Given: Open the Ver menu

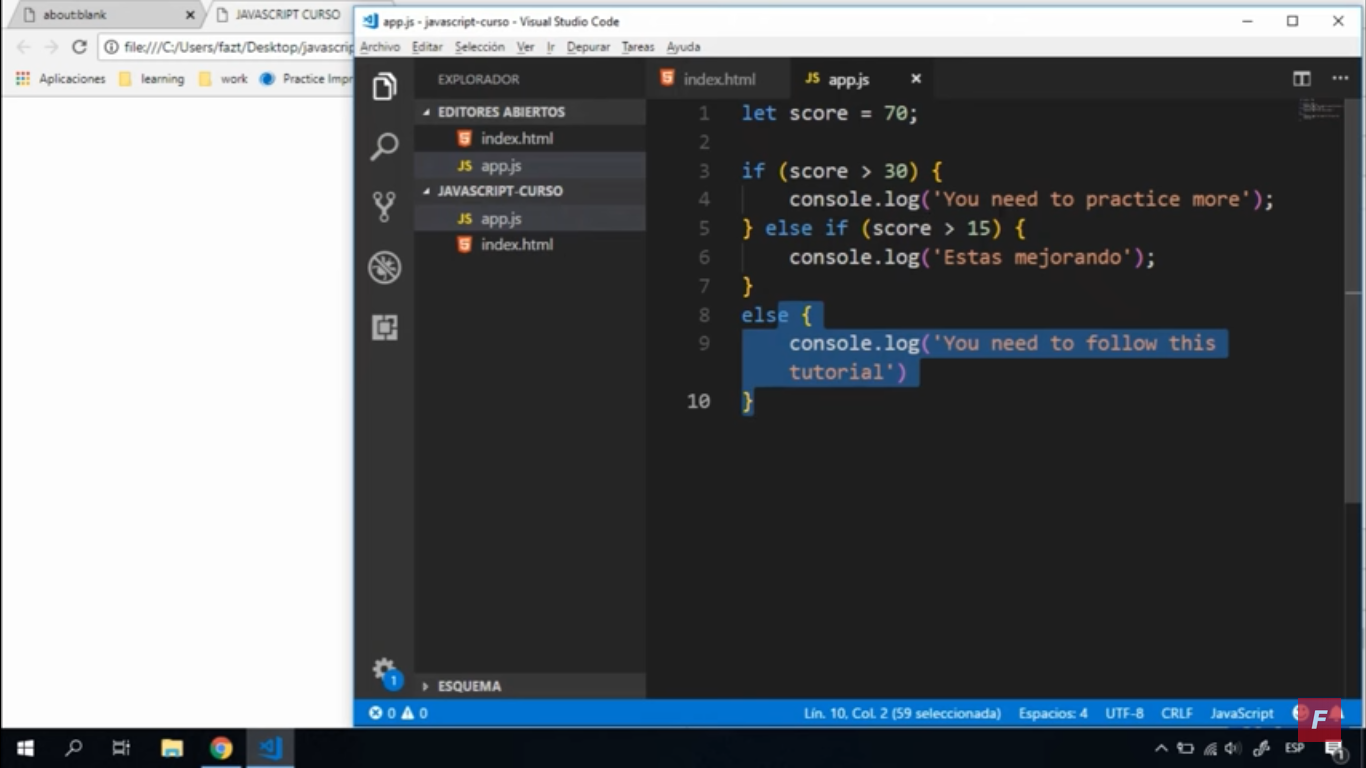Looking at the screenshot, I should [x=525, y=47].
